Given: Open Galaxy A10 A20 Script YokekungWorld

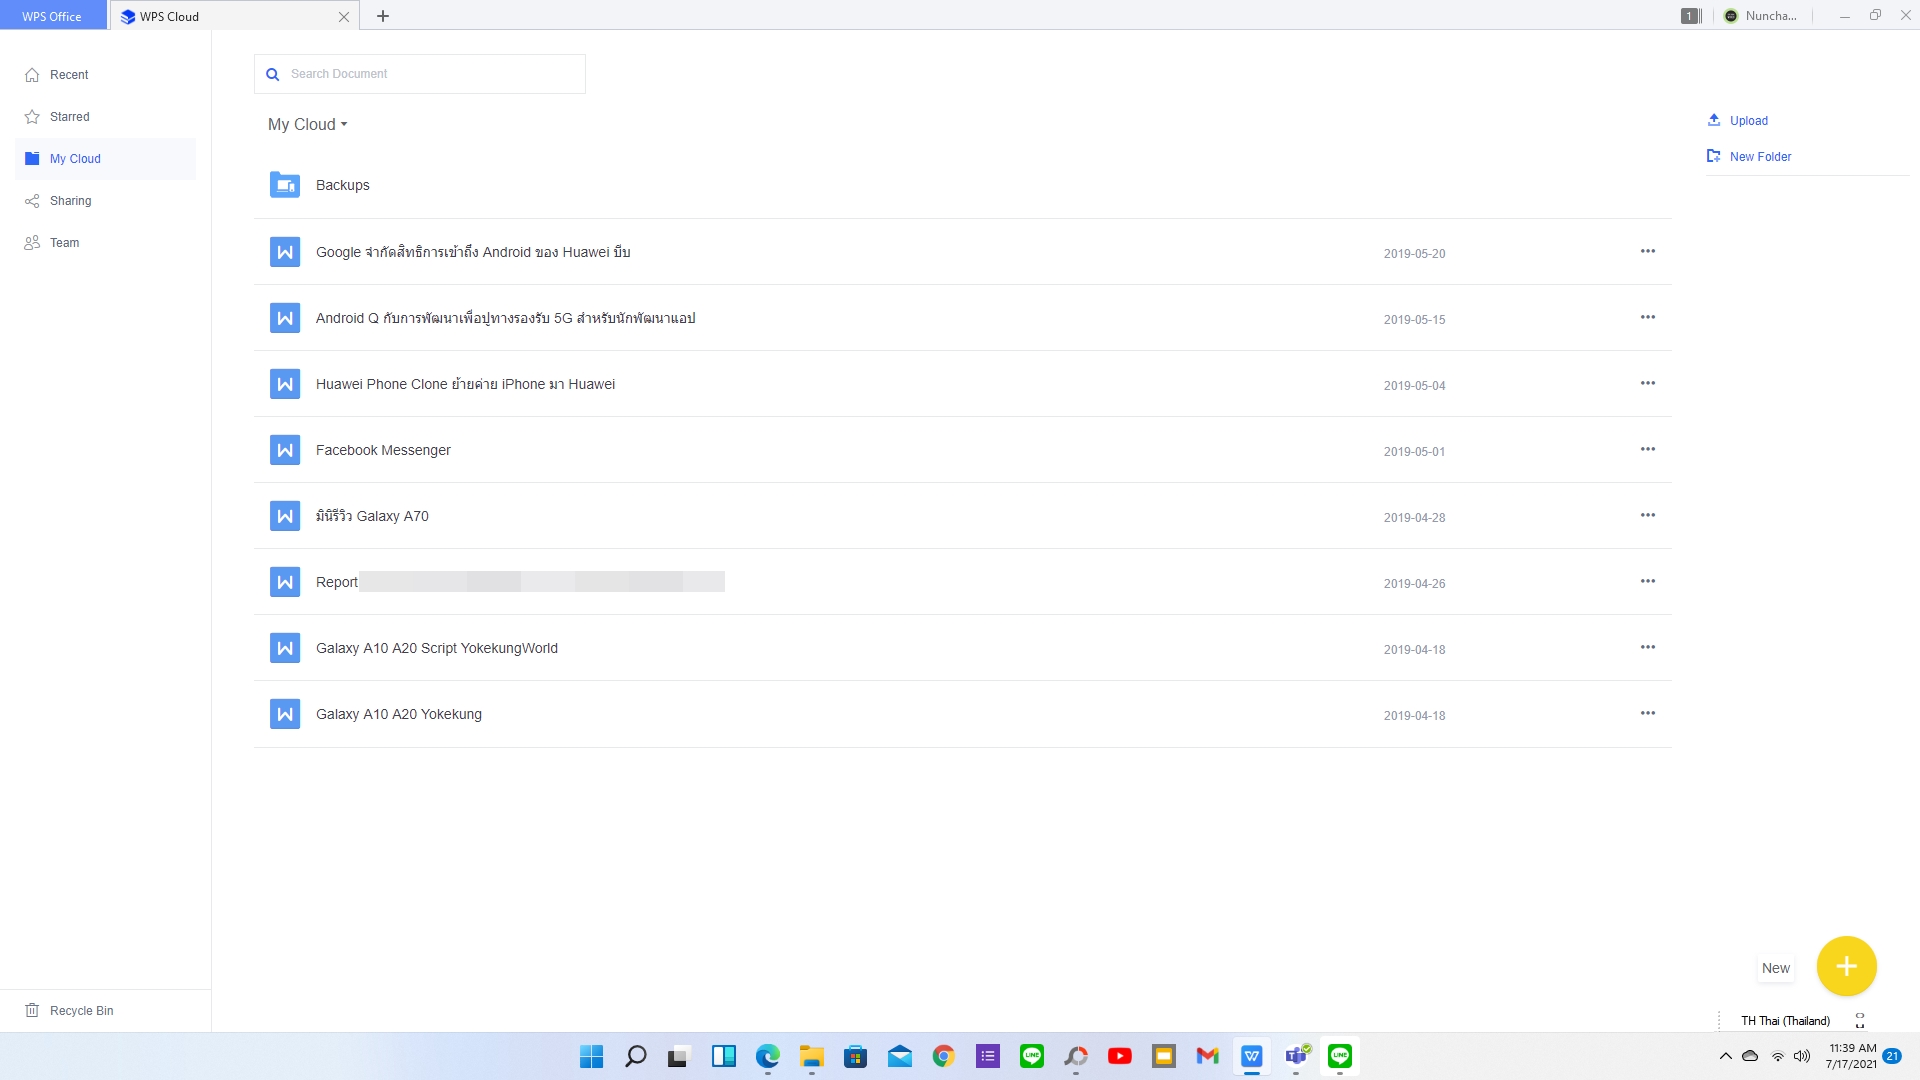Looking at the screenshot, I should pos(962,648).
